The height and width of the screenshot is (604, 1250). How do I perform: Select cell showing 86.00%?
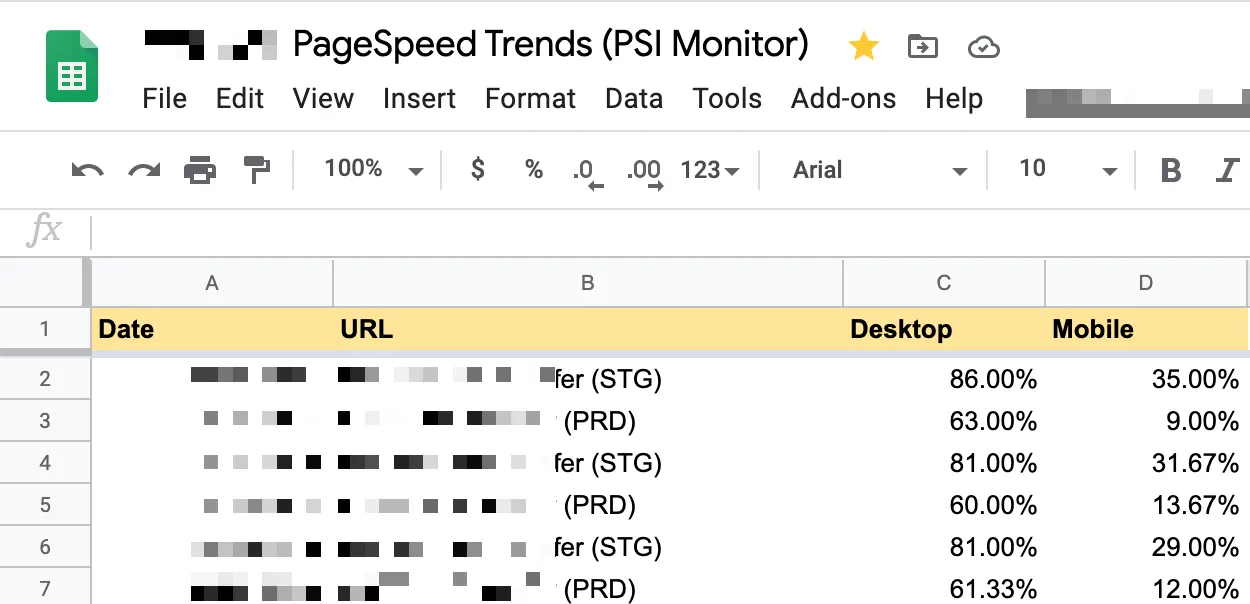(944, 379)
